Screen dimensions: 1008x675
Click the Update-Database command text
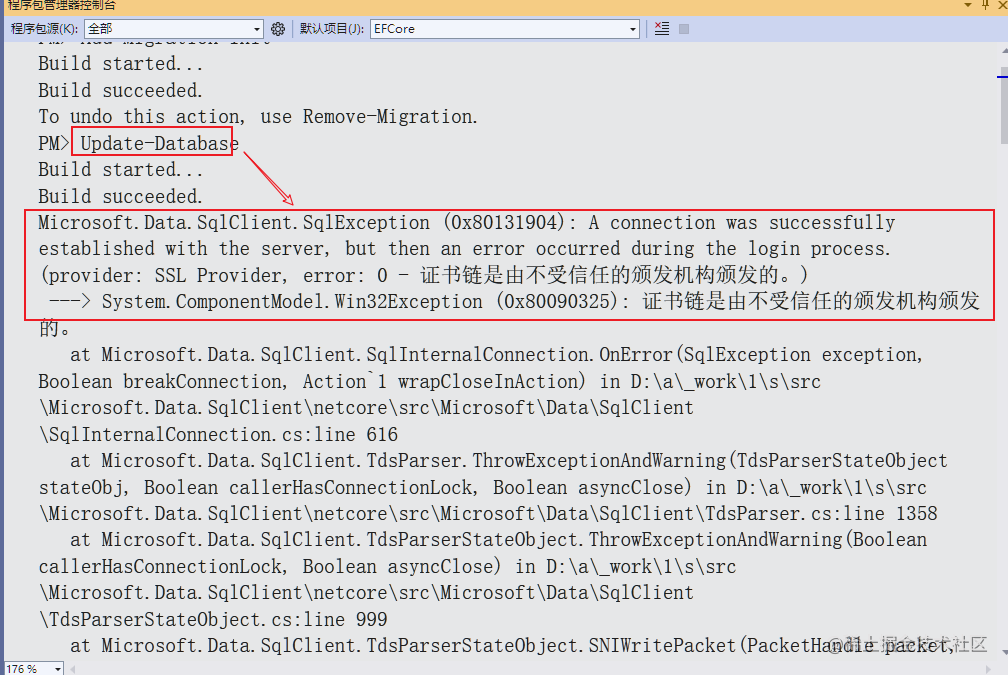[x=159, y=143]
